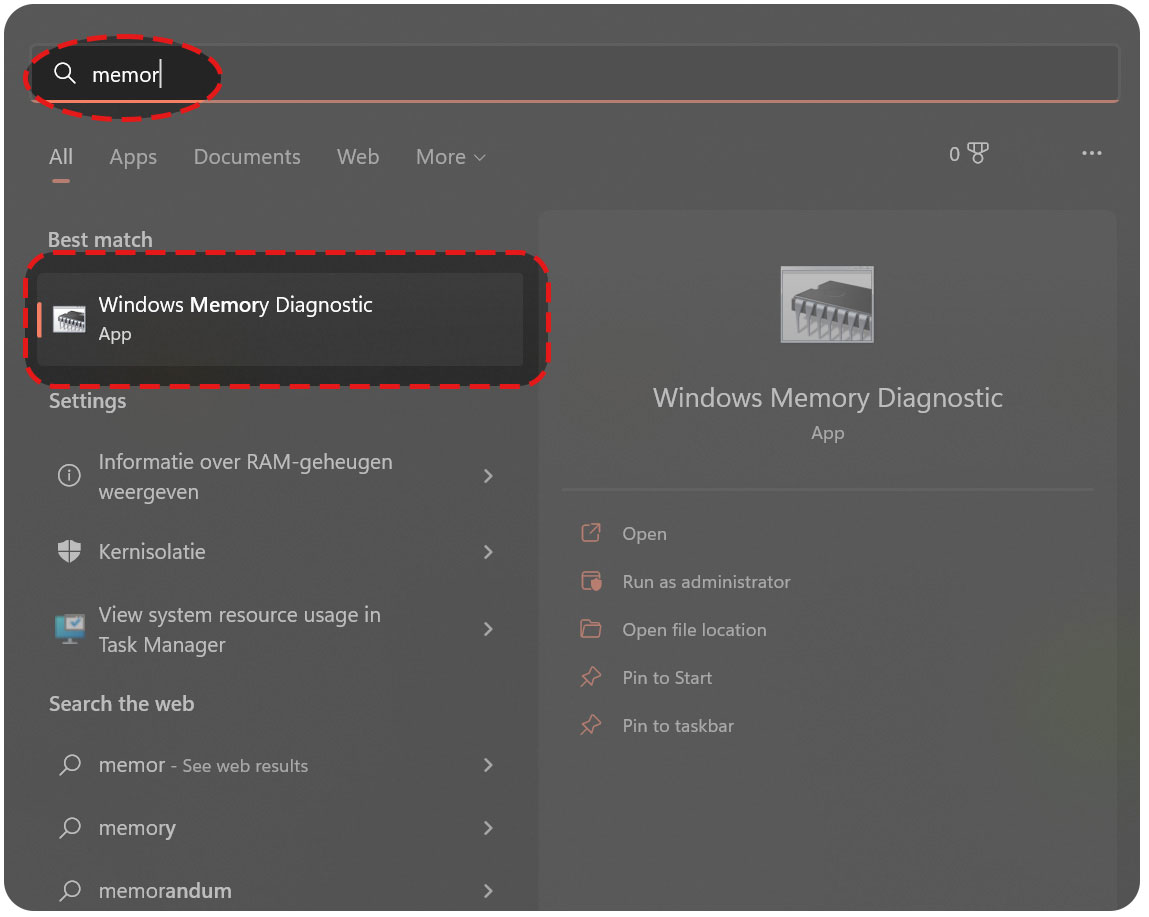Viewport: 1149px width, 917px height.
Task: Select Open file location
Action: coord(694,630)
